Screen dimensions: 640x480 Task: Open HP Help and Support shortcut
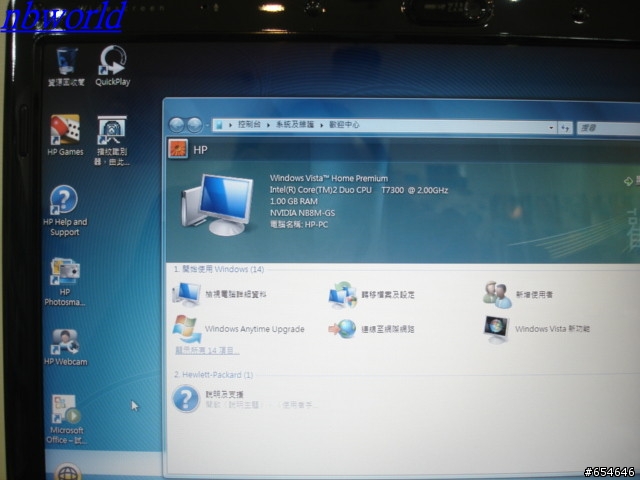tap(64, 210)
